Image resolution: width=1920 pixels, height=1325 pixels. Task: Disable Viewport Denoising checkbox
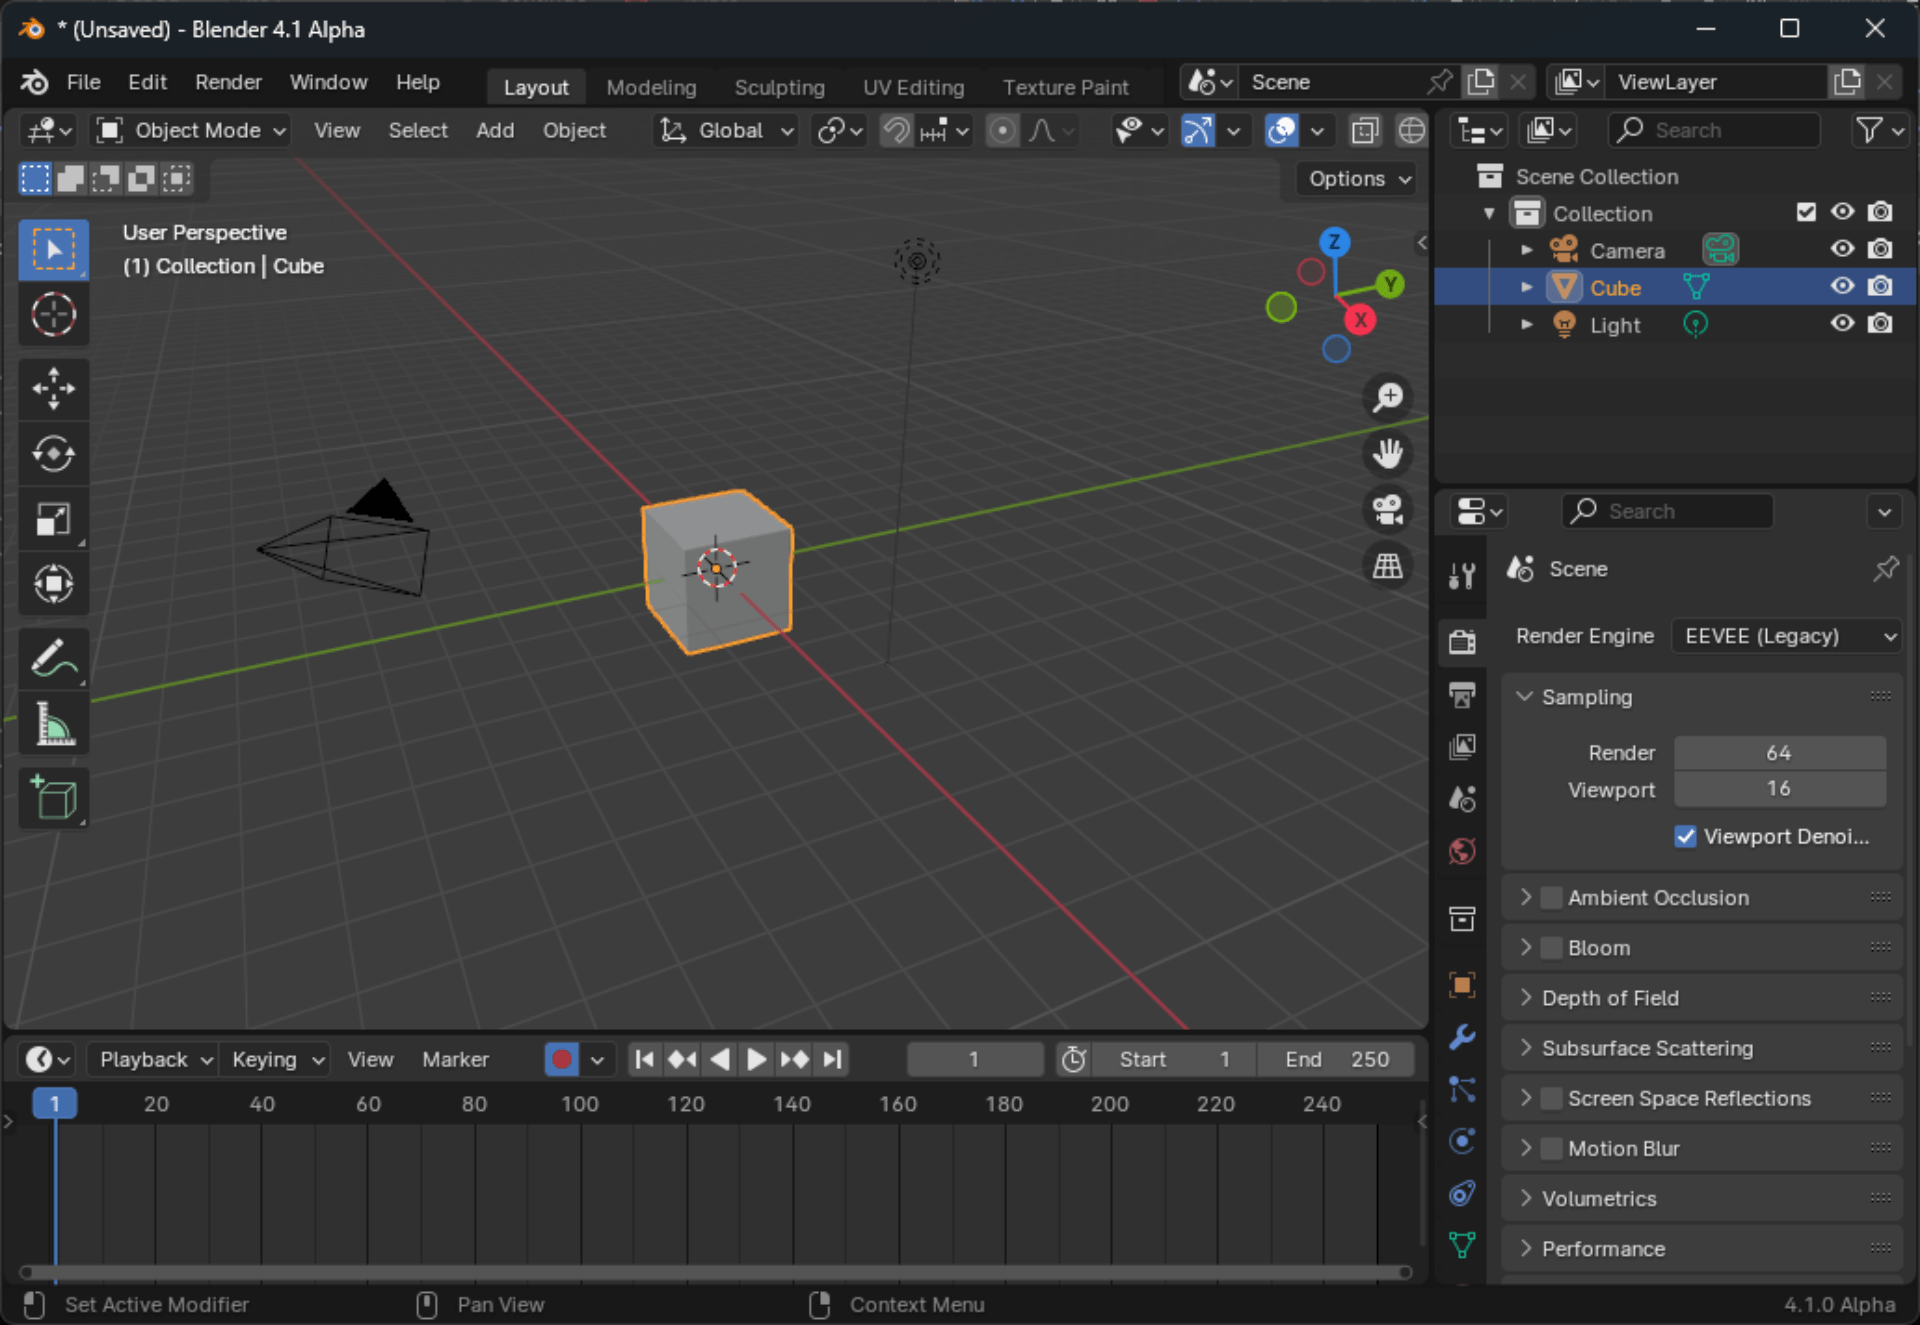(x=1686, y=837)
